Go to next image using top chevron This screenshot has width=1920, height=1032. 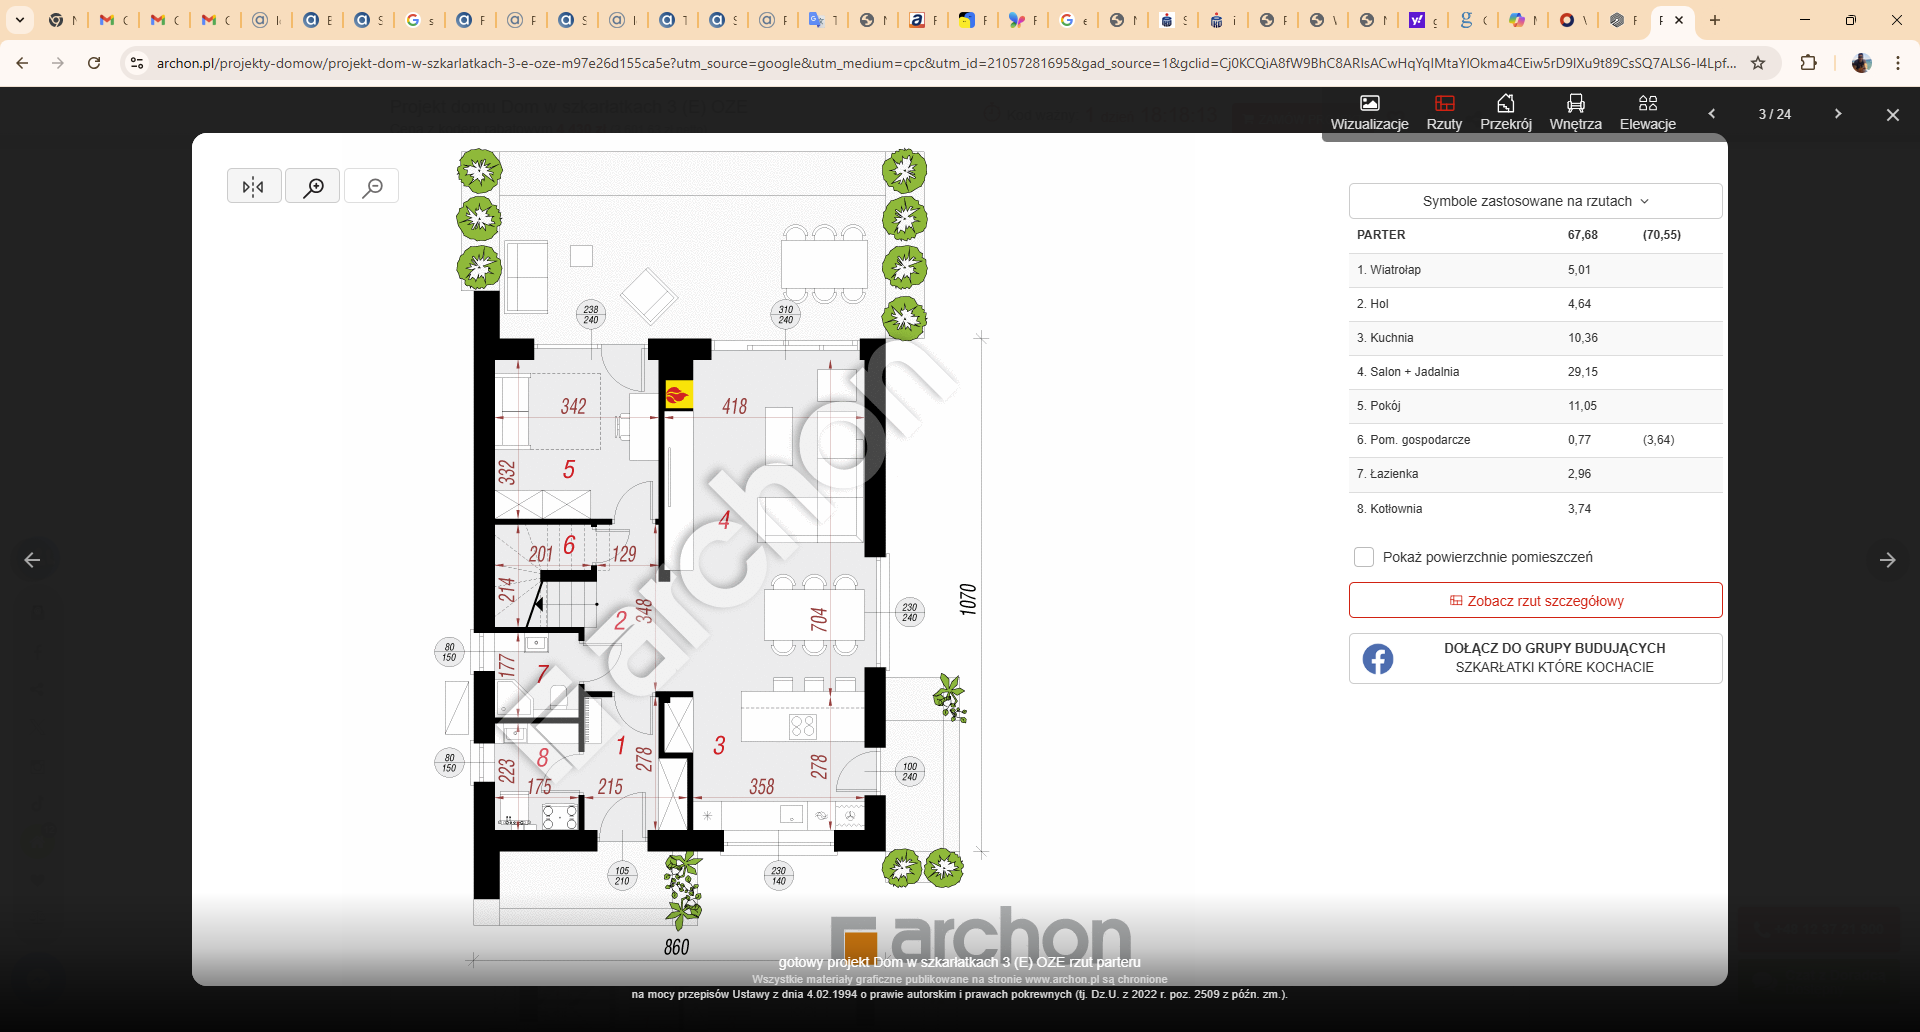[x=1837, y=114]
